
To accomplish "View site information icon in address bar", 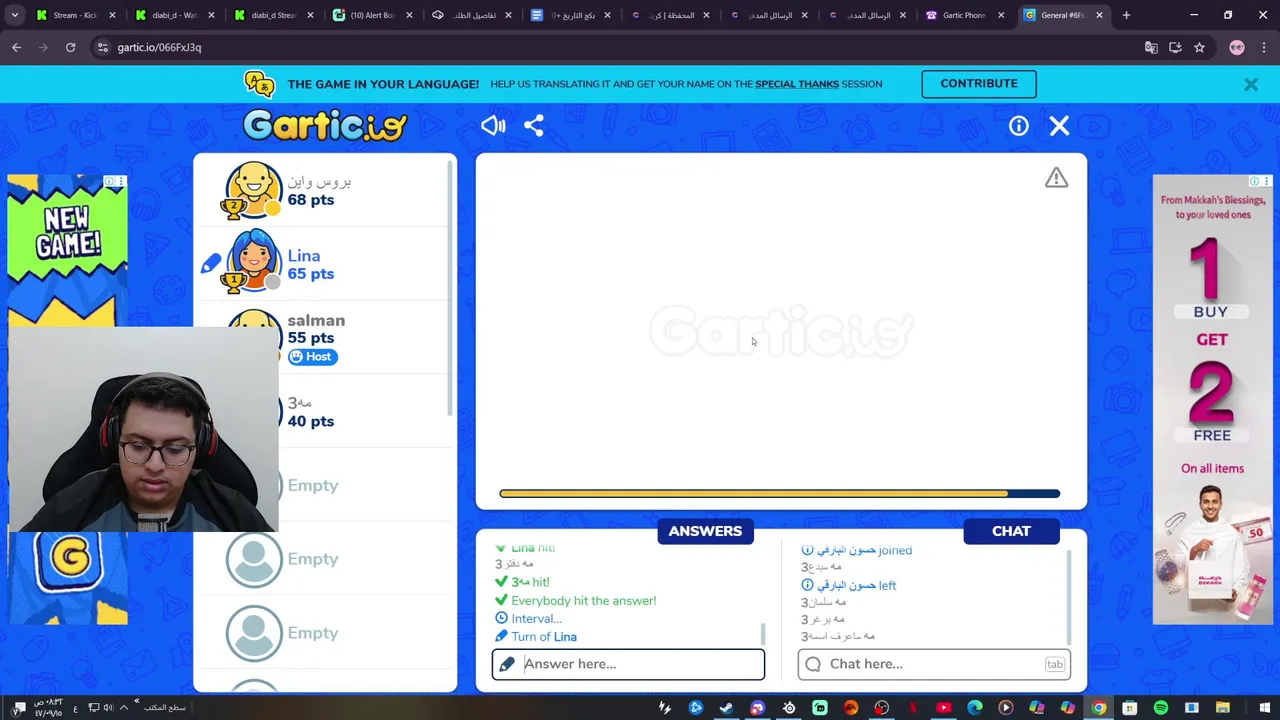I will (102, 47).
